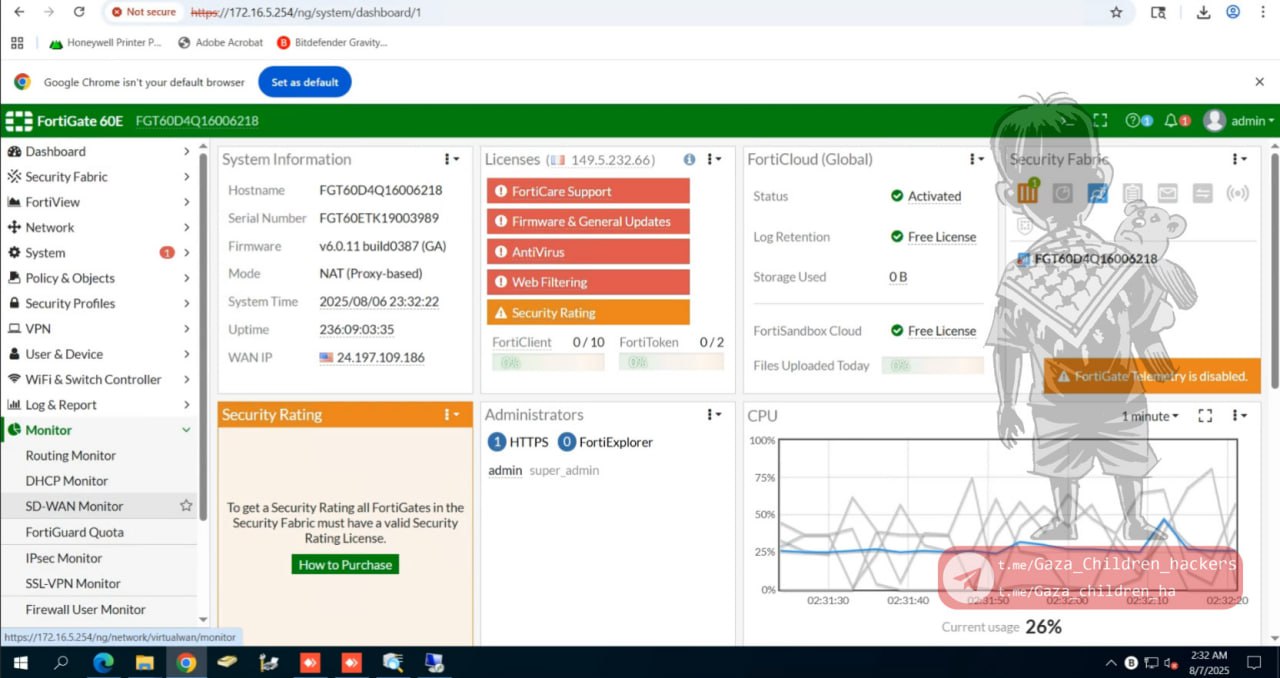Image resolution: width=1280 pixels, height=678 pixels.
Task: Click the FortiCare Support license bar
Action: pos(588,191)
